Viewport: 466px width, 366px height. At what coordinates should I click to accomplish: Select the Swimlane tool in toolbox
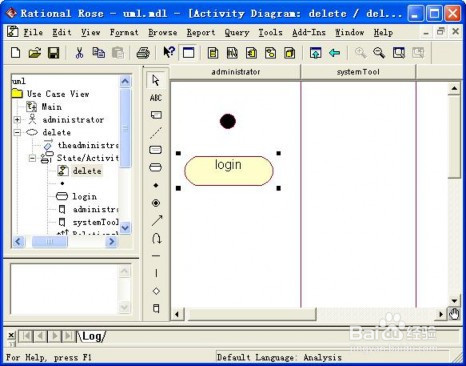156,308
